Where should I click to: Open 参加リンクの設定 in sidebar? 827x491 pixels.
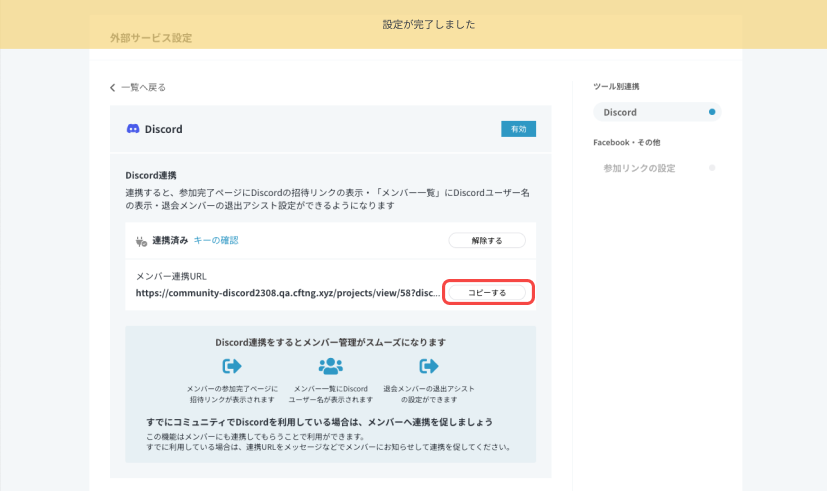point(639,168)
